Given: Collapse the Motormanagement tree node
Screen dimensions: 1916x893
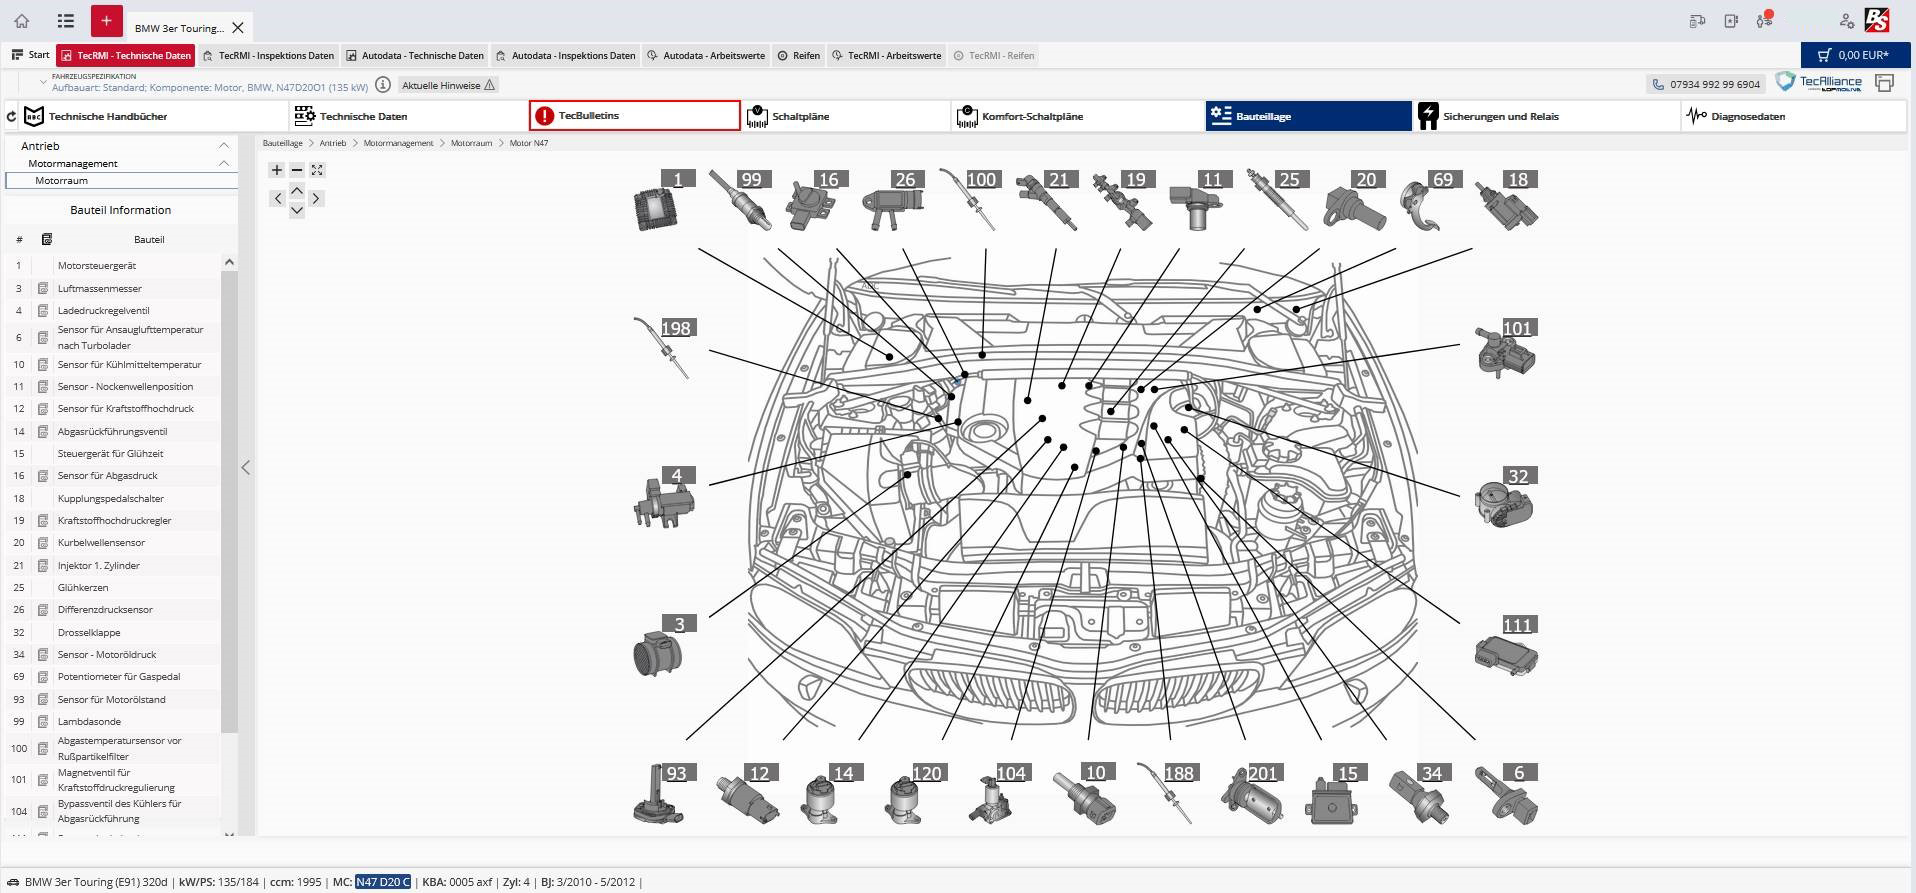Looking at the screenshot, I should 224,163.
